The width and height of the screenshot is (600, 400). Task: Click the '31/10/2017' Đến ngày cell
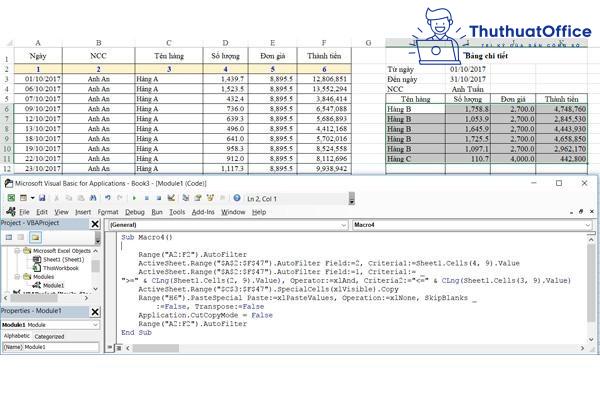468,79
